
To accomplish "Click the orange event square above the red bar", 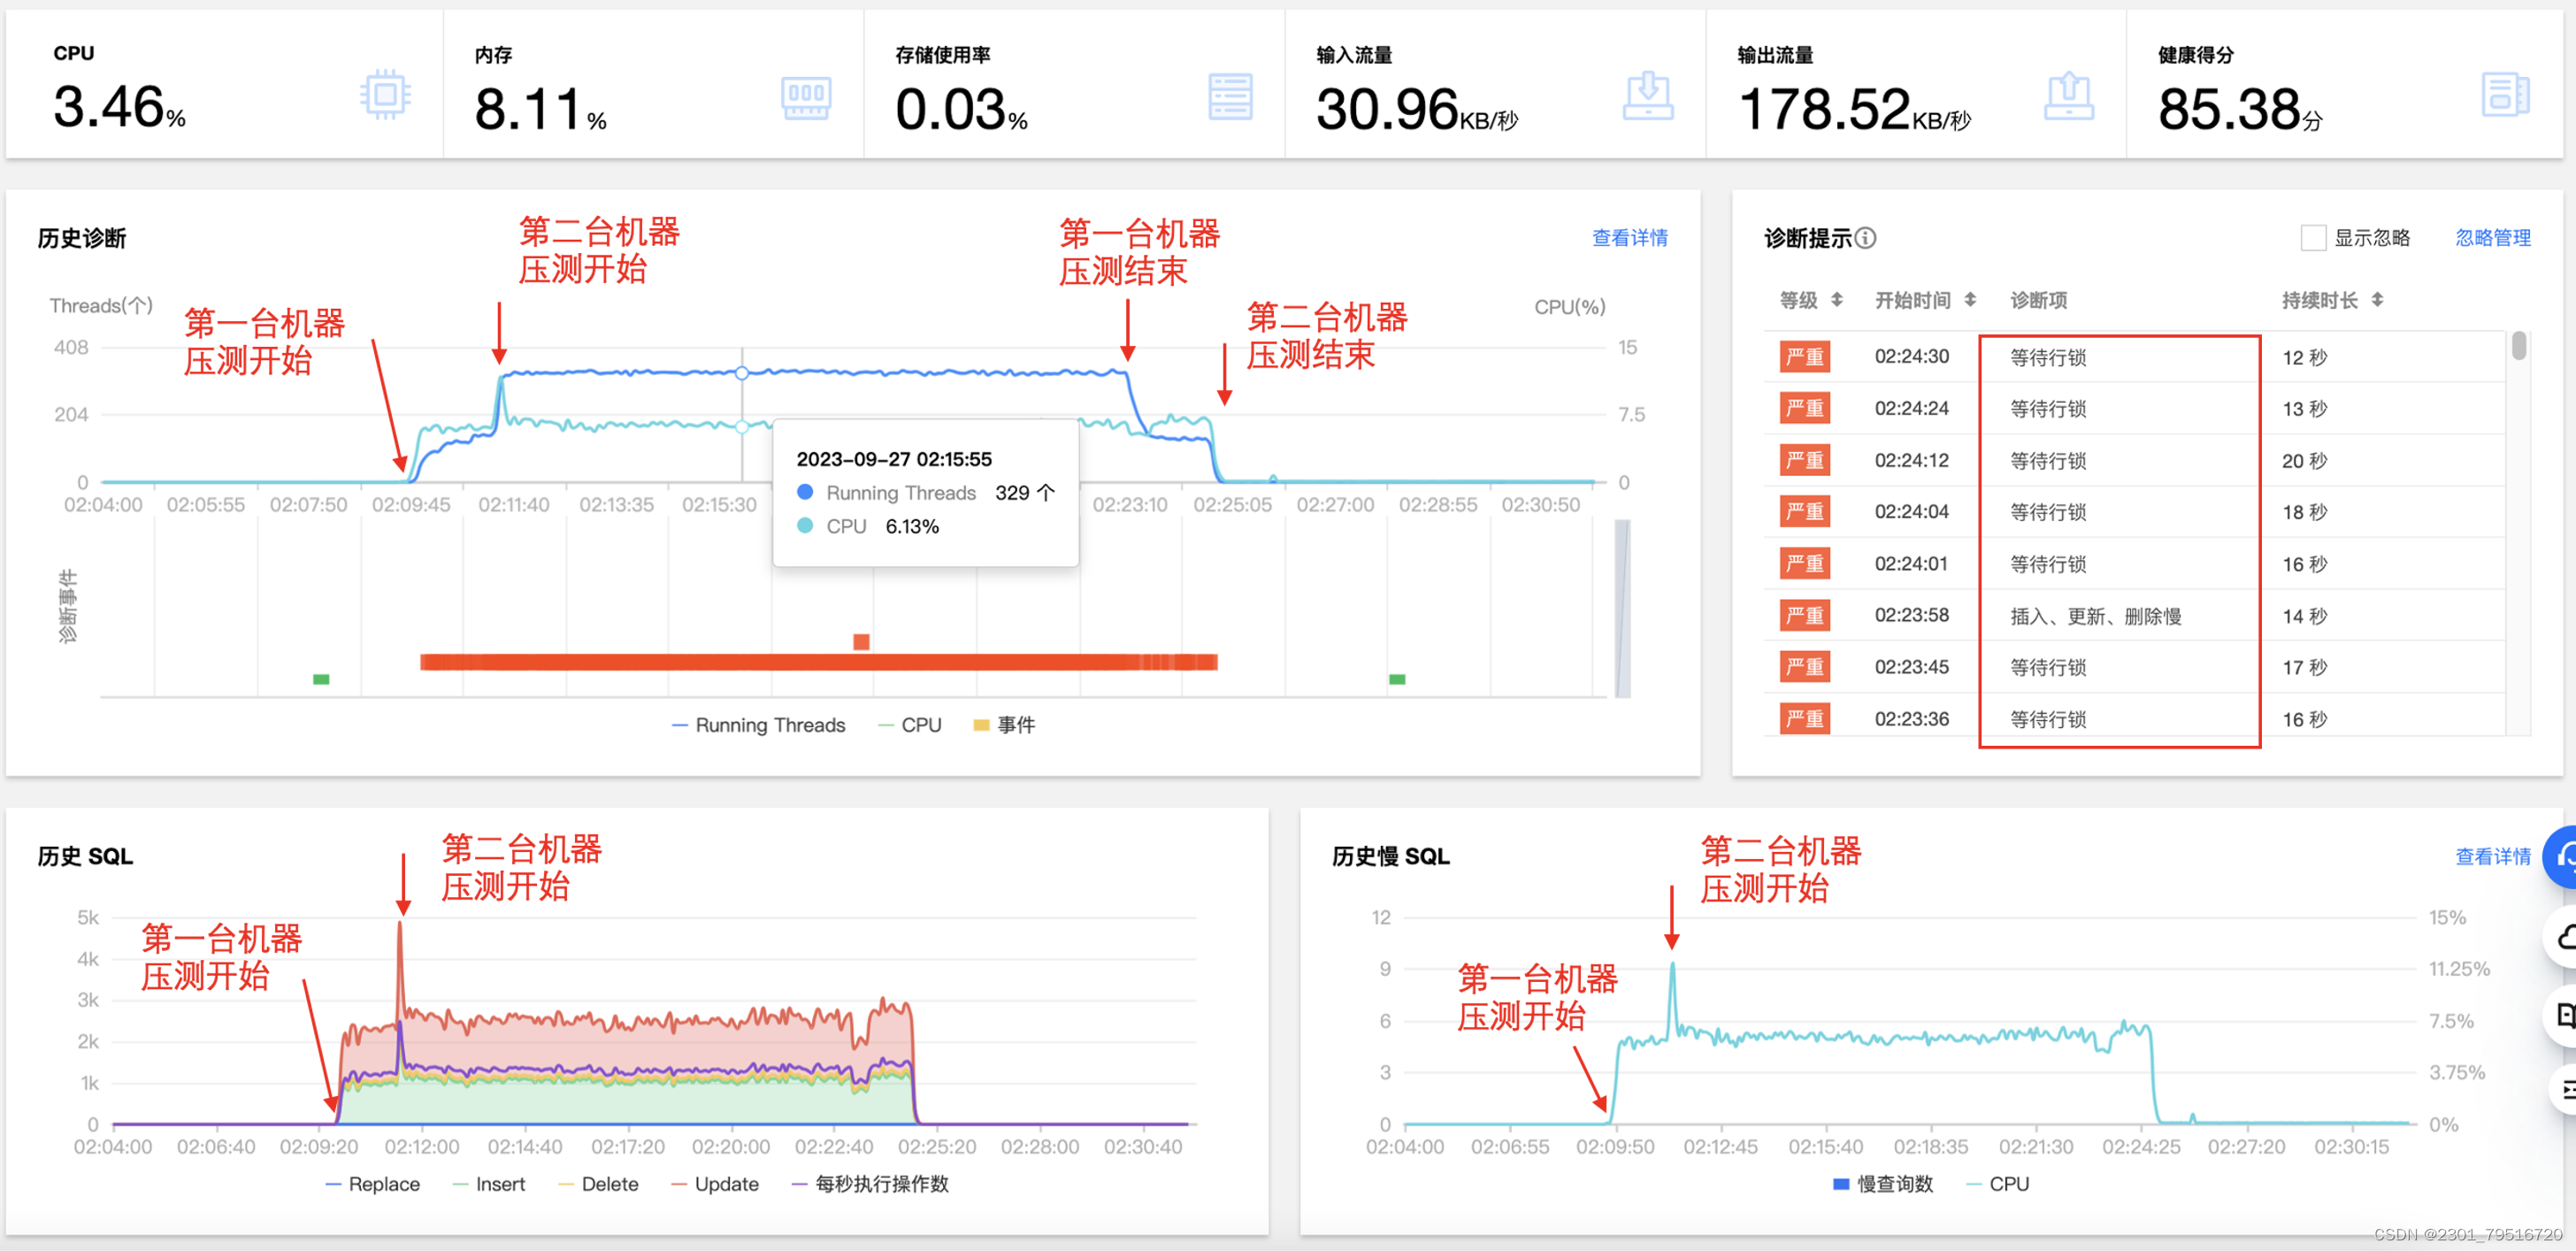I will click(x=861, y=641).
